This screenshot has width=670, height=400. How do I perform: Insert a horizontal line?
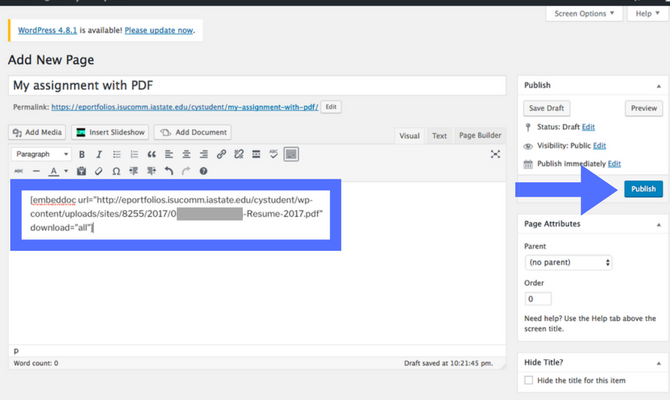click(36, 171)
